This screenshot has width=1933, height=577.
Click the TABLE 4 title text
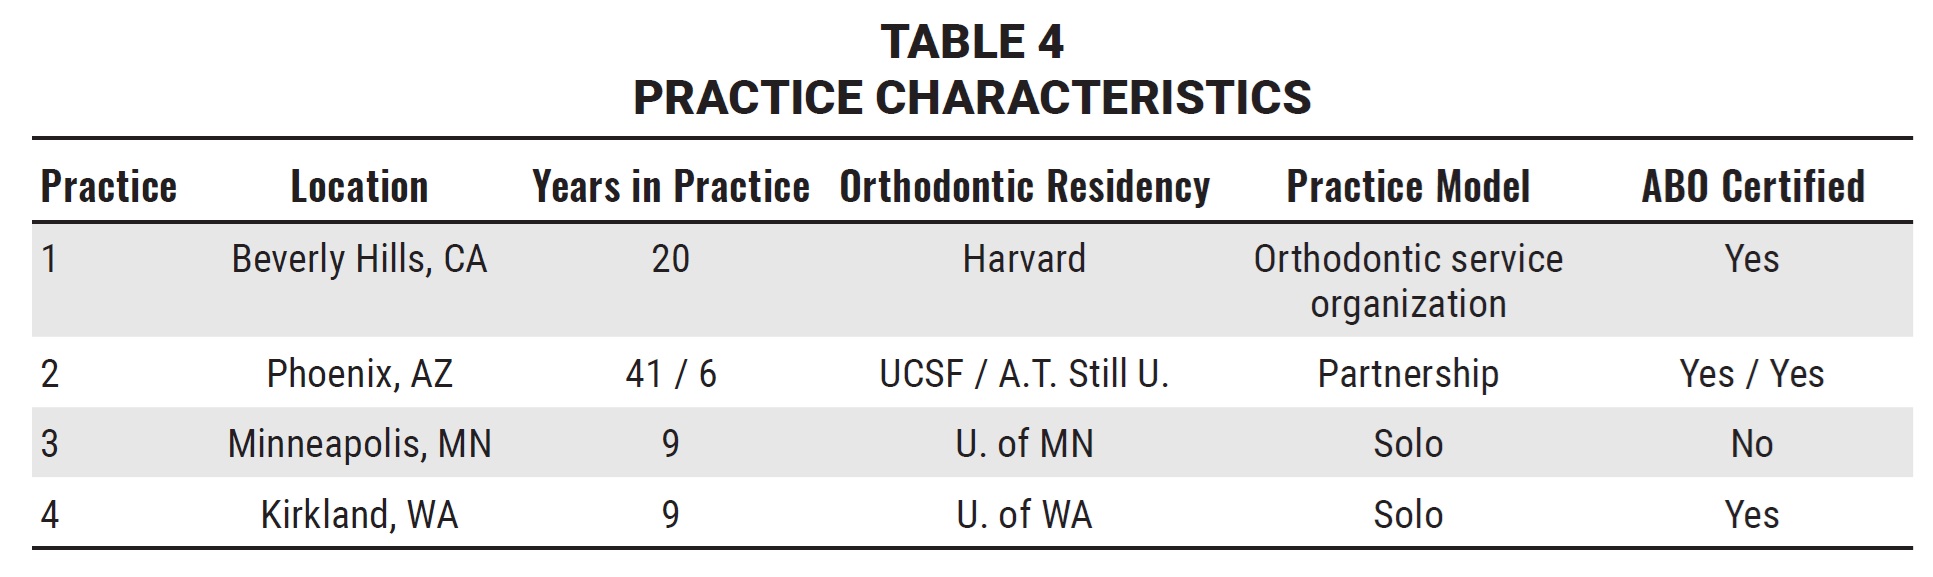point(972,42)
